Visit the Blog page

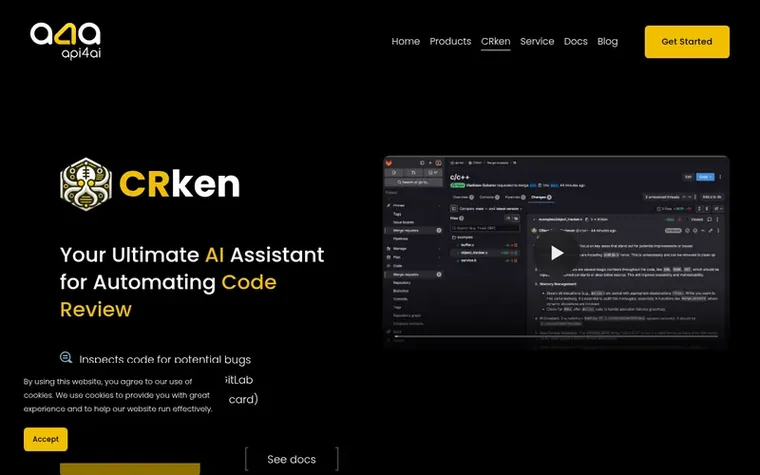tap(607, 42)
